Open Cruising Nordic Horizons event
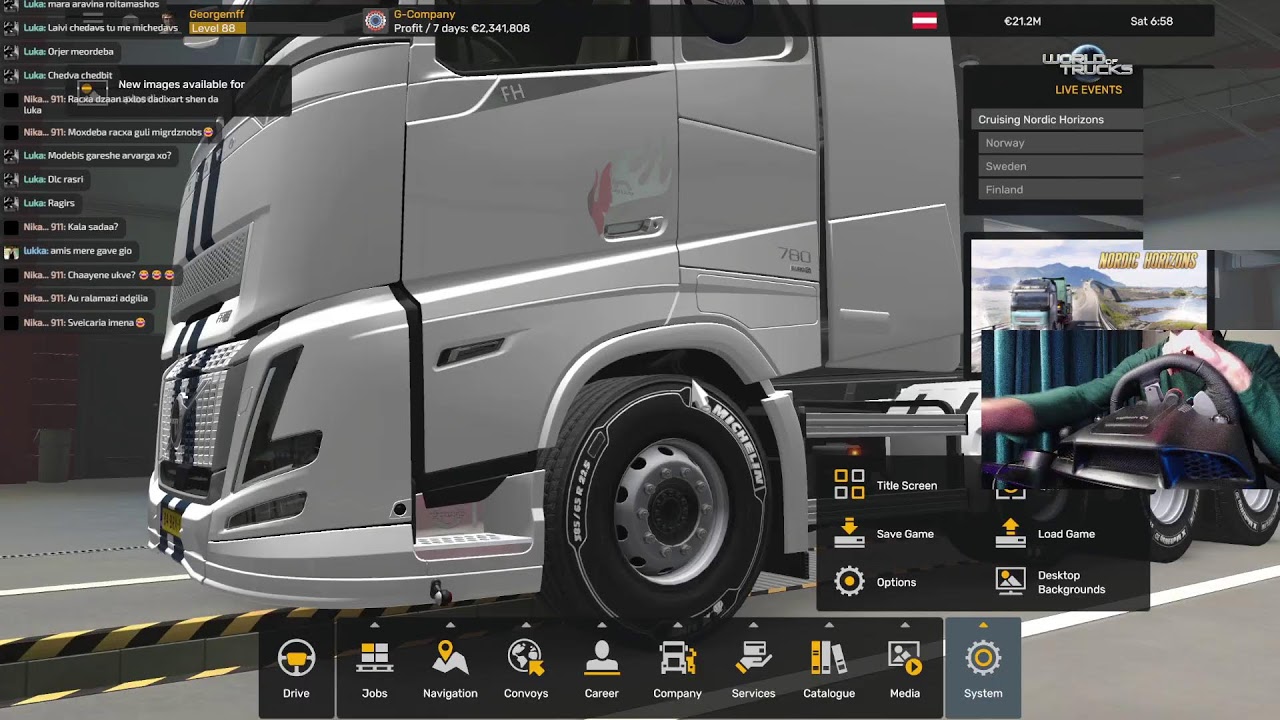 tap(1057, 120)
